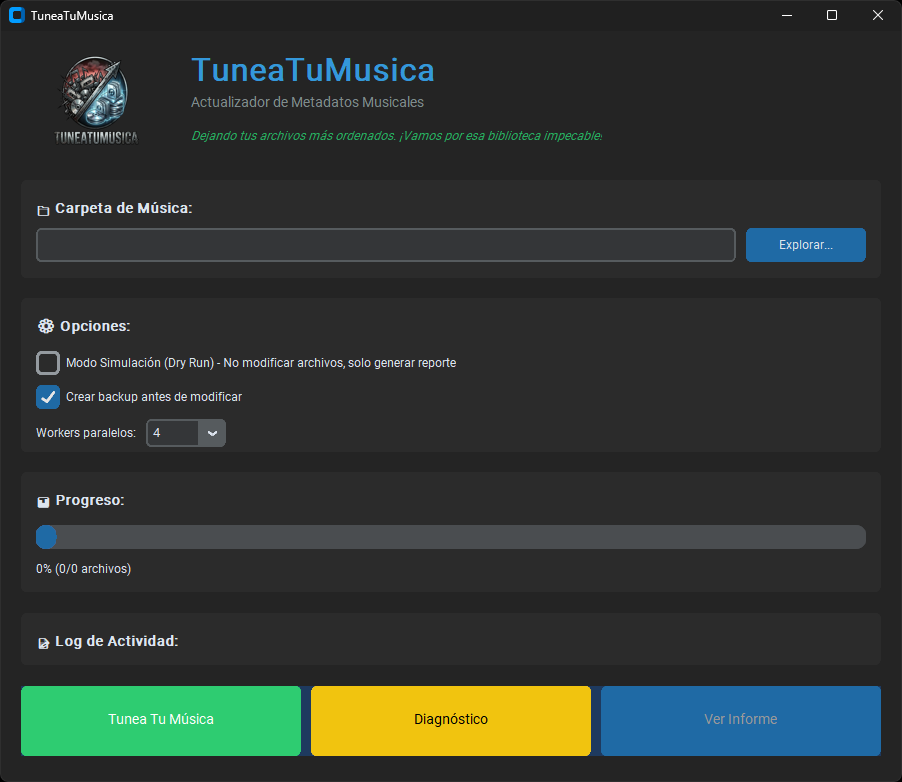
Task: Run the Diagnóstico tool
Action: point(450,720)
